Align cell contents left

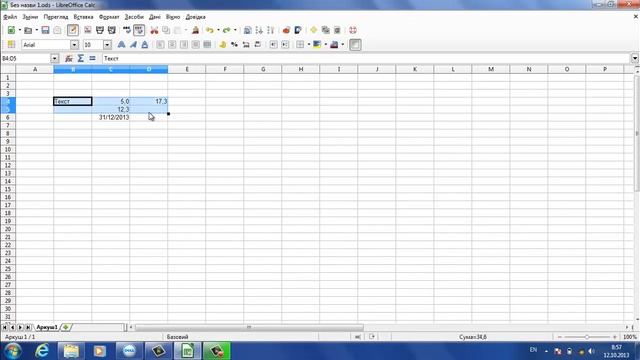(160, 44)
